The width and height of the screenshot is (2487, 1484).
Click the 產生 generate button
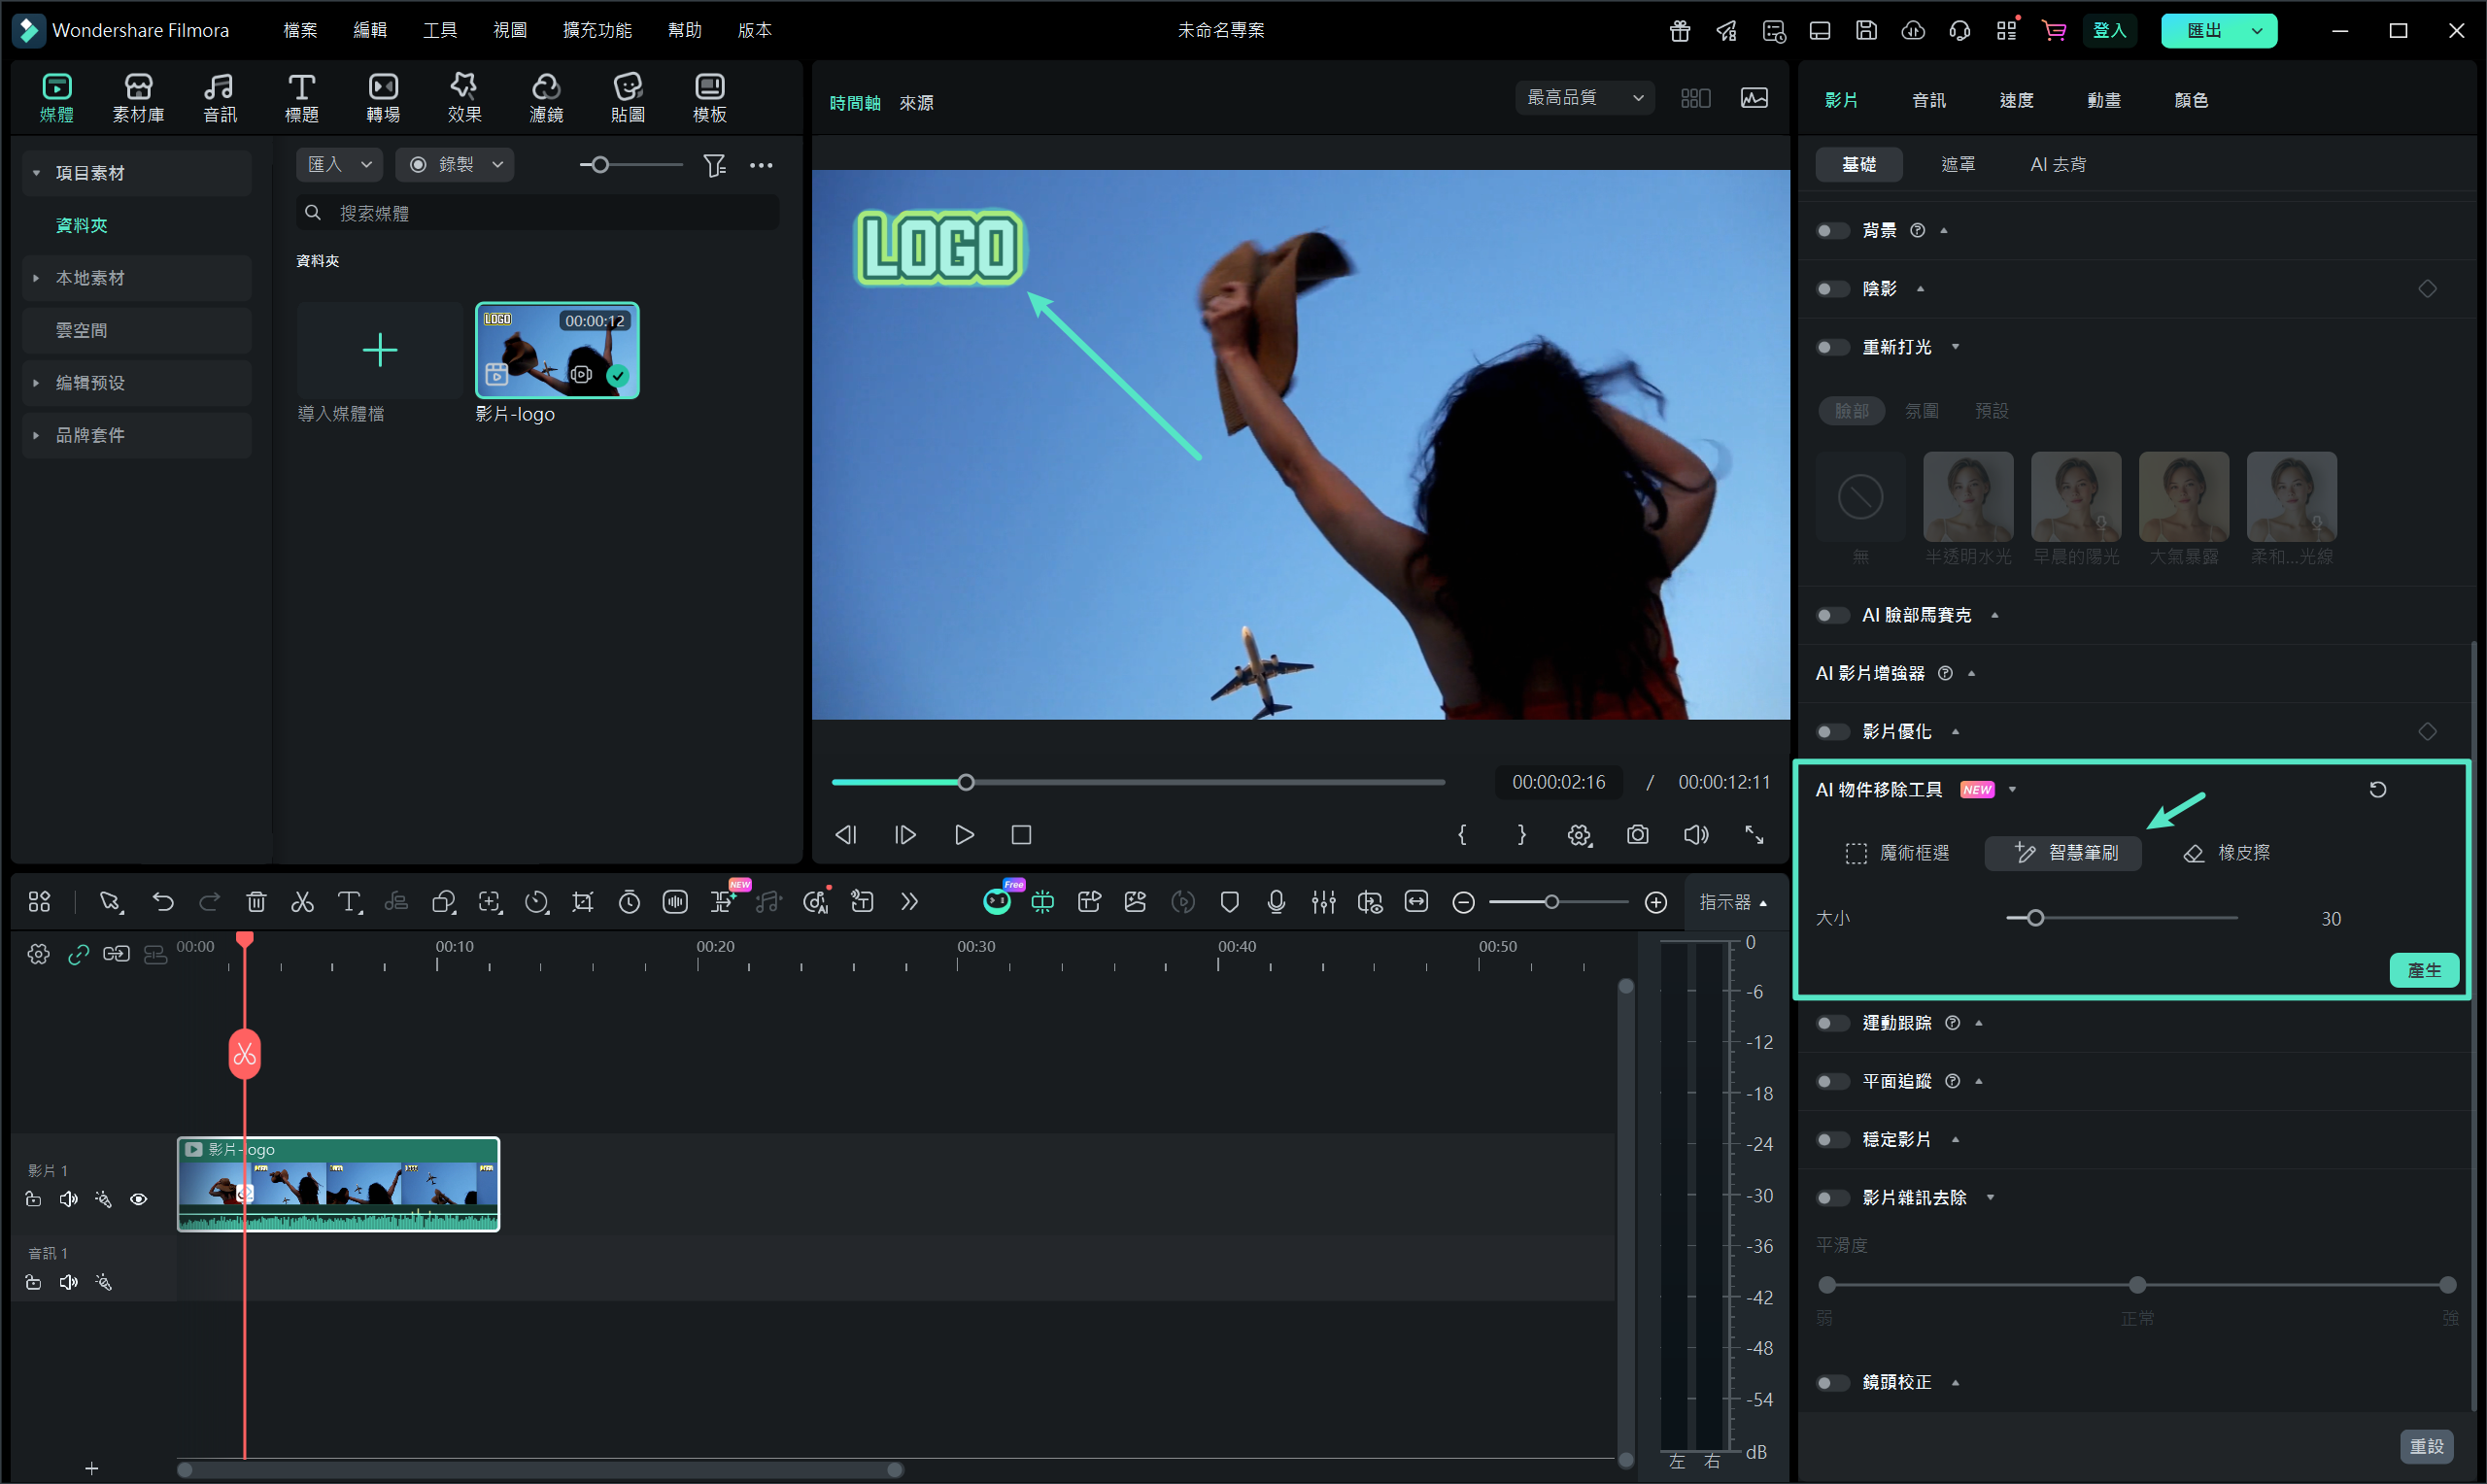pyautogui.click(x=2423, y=970)
